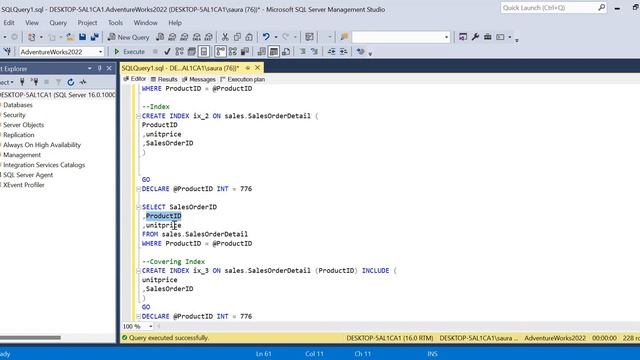Open the Query menu
The width and height of the screenshot is (640, 360).
(x=58, y=23)
